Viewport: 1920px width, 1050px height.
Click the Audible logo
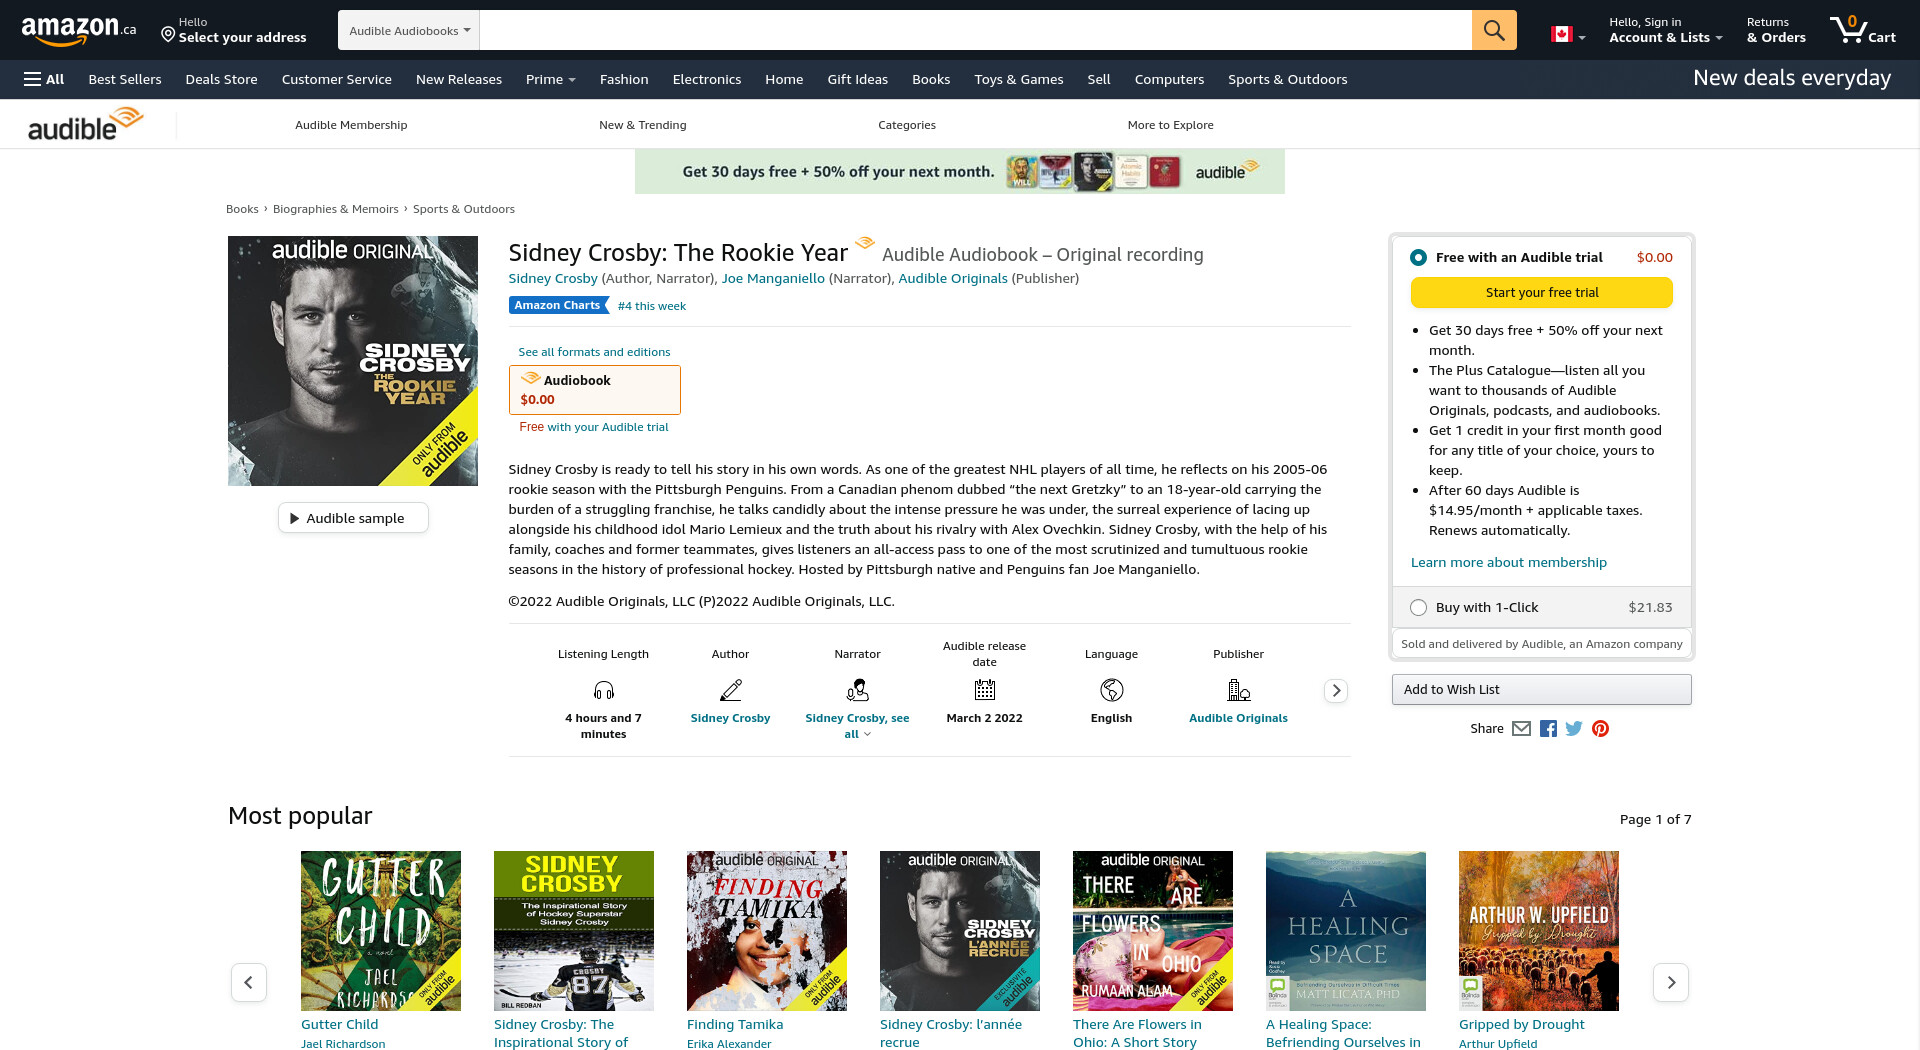pyautogui.click(x=85, y=125)
